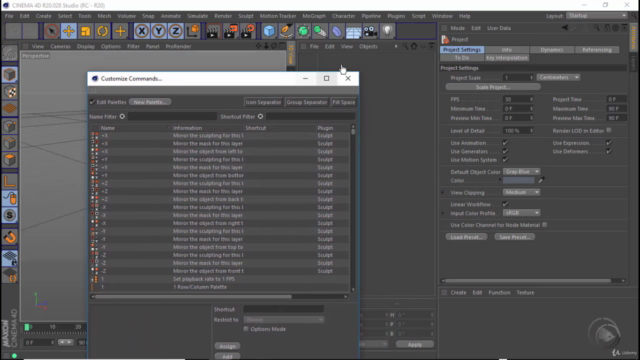This screenshot has height=360, width=640.
Task: Pick the Rotate tool
Action: (103, 31)
